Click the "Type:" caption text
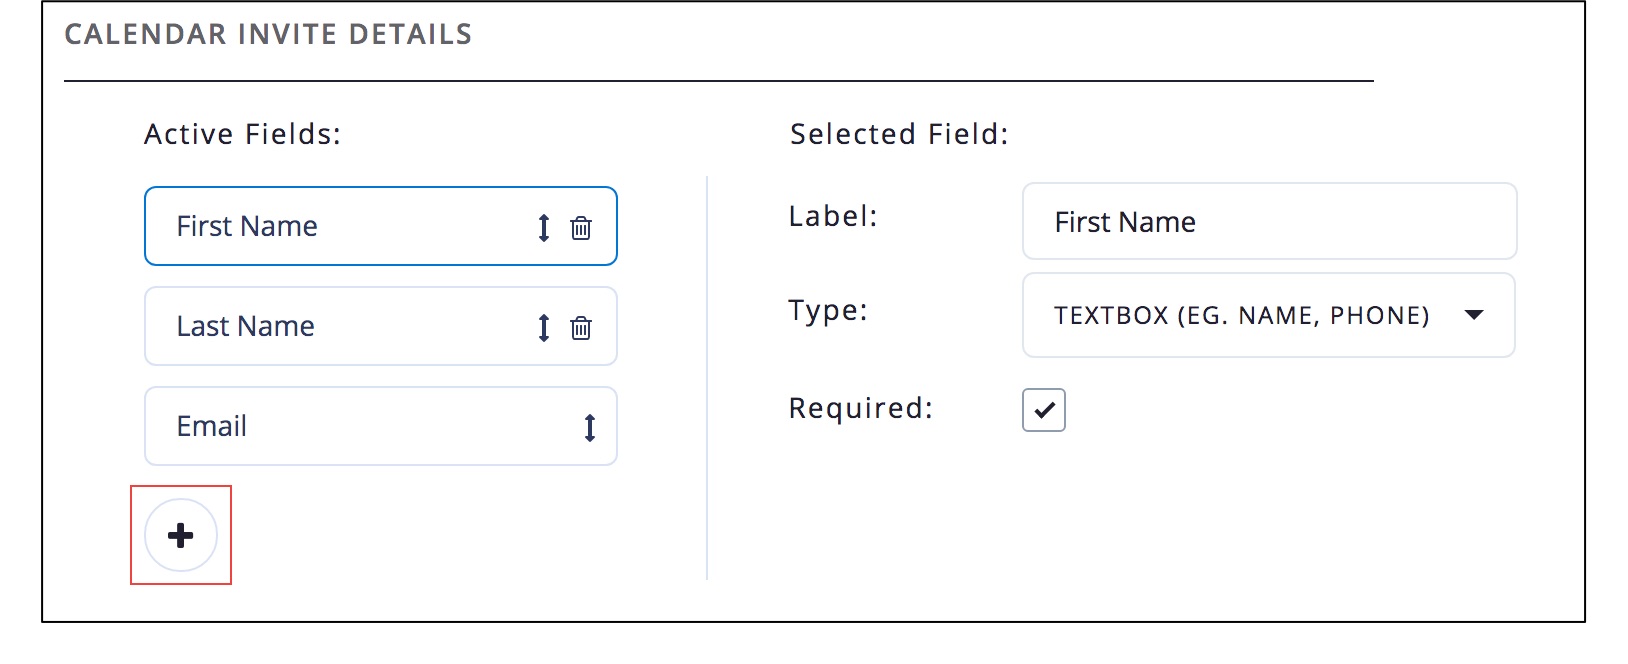 [828, 310]
